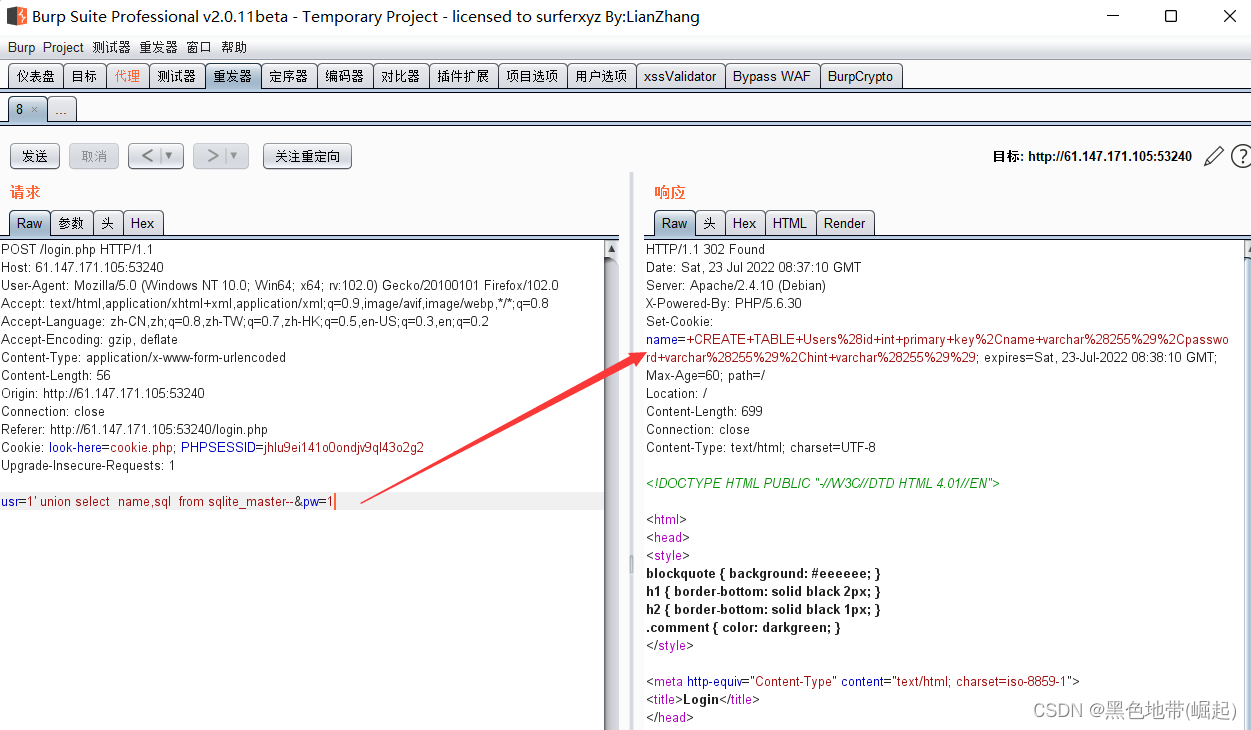Switch to the 定序器 sequencer tab
This screenshot has height=730, width=1251.
click(288, 76)
